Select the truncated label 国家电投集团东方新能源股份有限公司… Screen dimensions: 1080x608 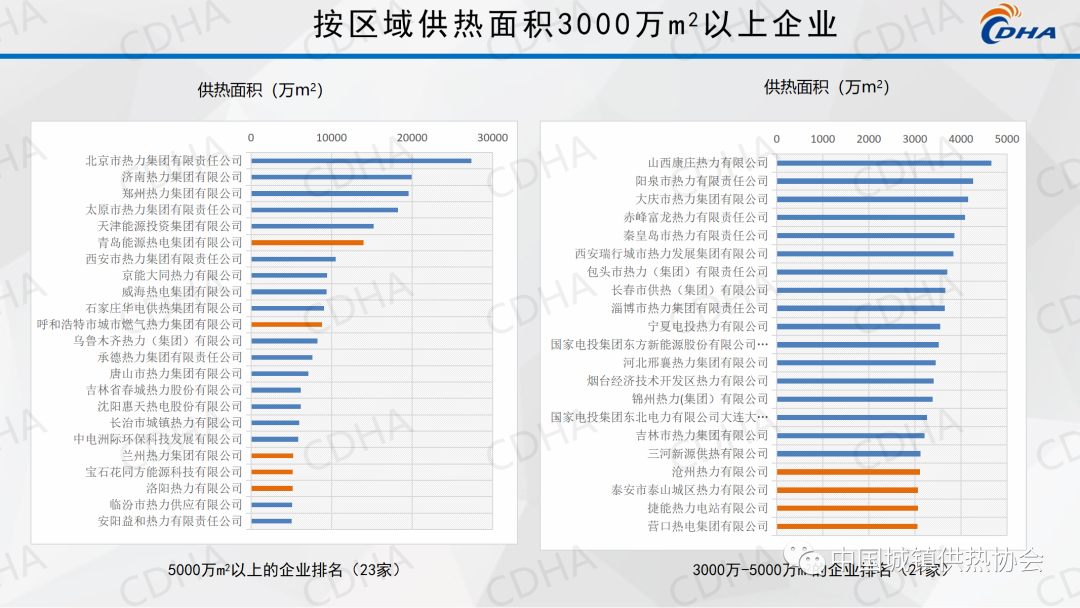[x=659, y=344]
